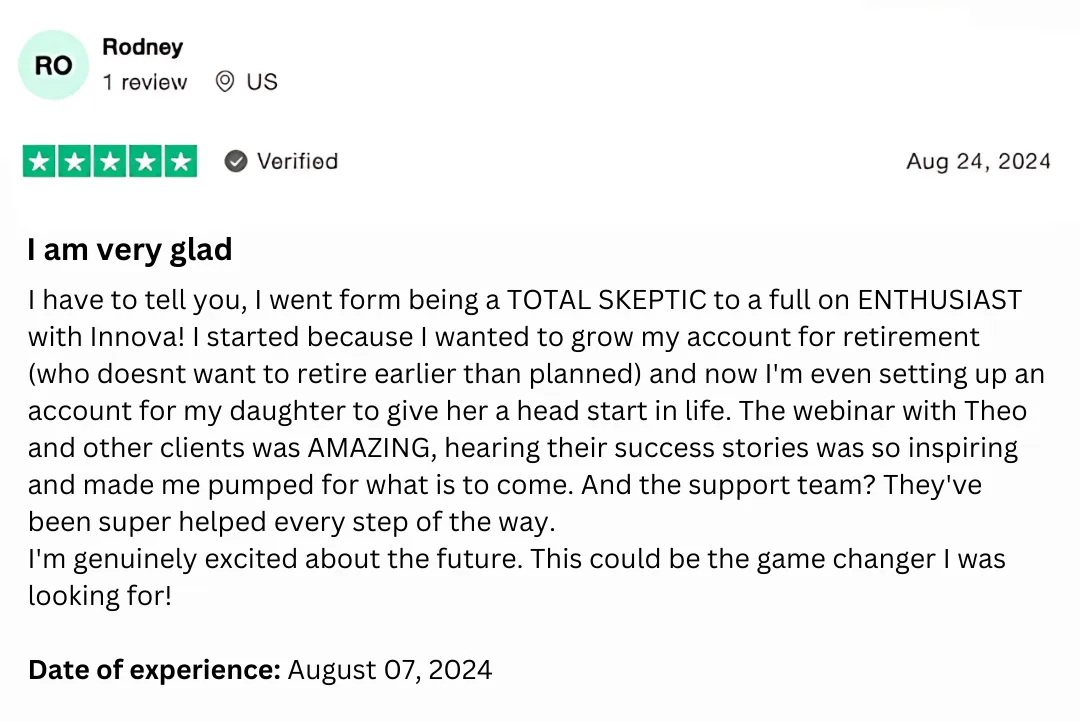This screenshot has width=1080, height=721.
Task: Click the fourth green rating star
Action: (x=145, y=162)
